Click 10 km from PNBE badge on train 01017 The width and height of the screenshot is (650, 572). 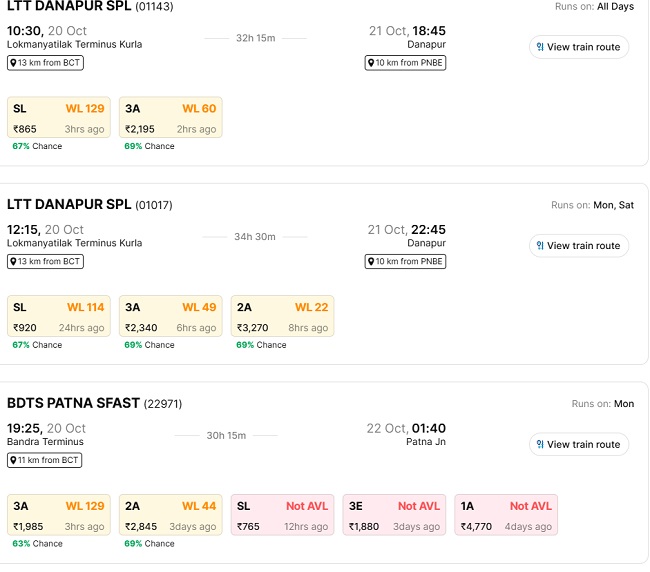point(406,262)
